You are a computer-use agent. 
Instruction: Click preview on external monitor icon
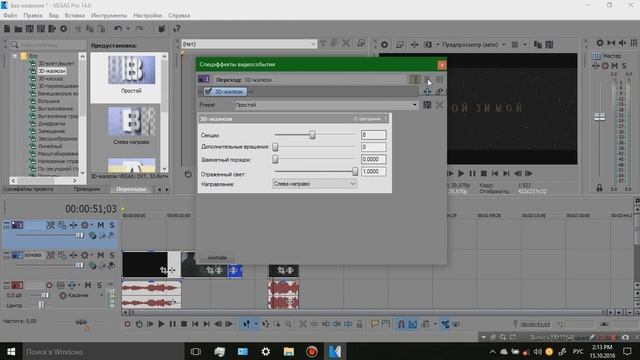point(400,44)
